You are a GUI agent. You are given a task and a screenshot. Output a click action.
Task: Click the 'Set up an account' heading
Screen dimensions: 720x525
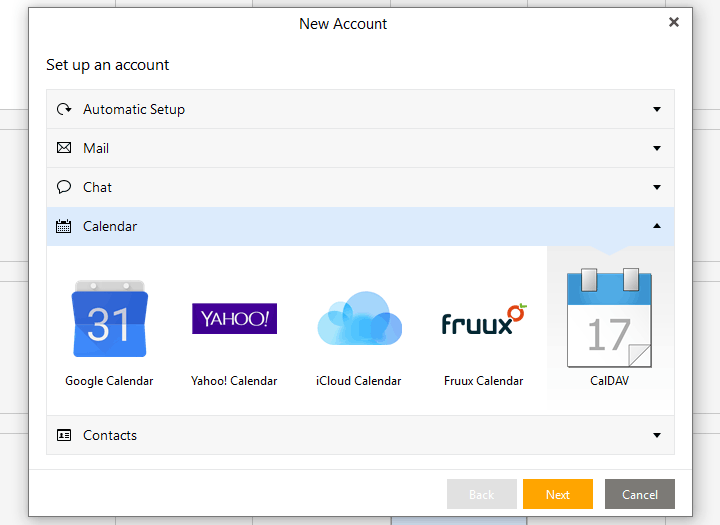107,65
